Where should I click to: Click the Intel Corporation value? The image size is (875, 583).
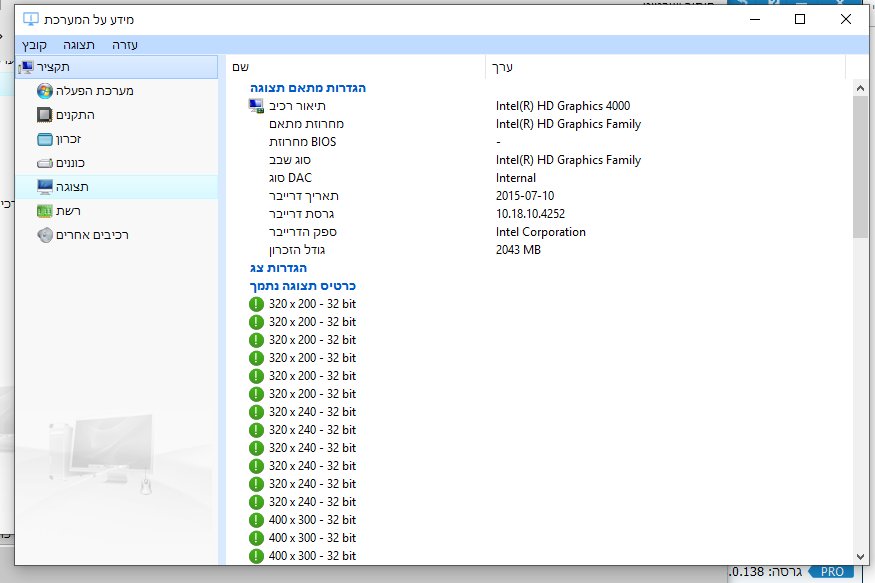pyautogui.click(x=540, y=232)
